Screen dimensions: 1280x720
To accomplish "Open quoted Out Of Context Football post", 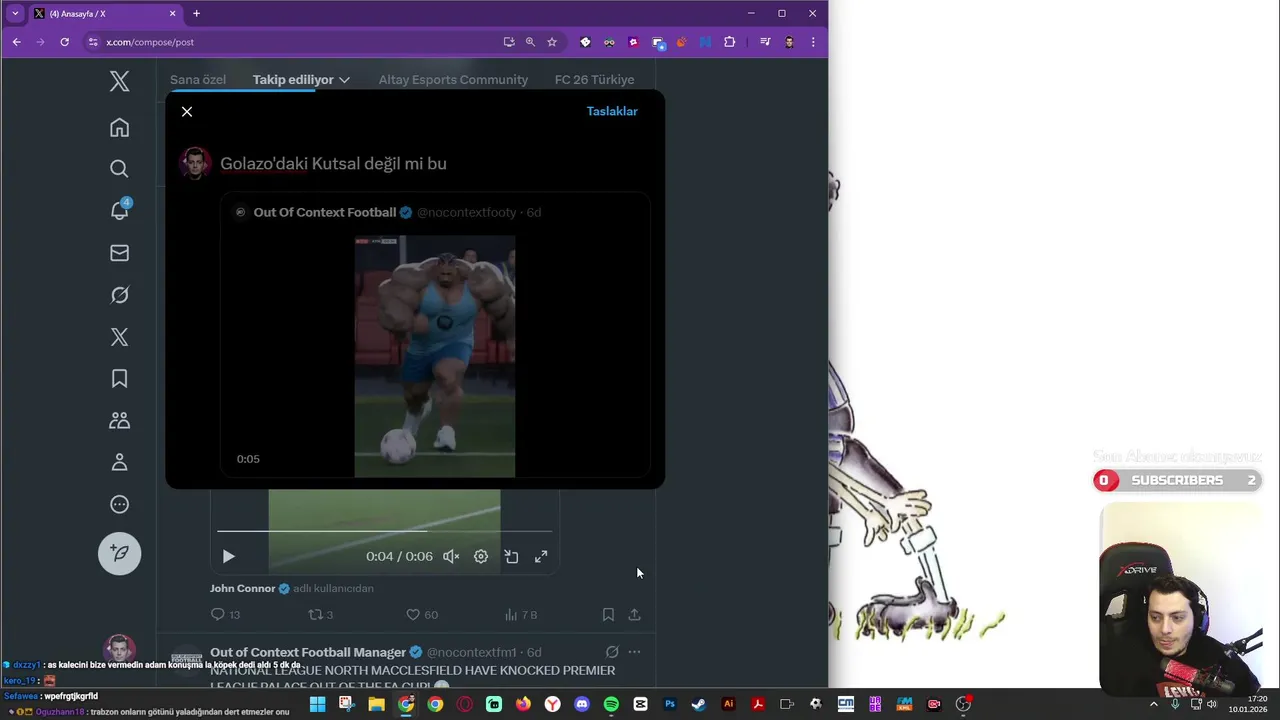I will [435, 337].
